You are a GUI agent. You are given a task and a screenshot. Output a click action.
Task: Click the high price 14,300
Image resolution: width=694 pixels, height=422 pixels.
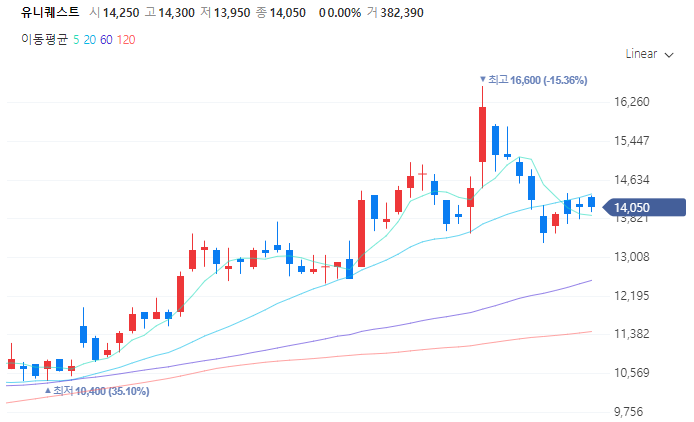coord(177,13)
